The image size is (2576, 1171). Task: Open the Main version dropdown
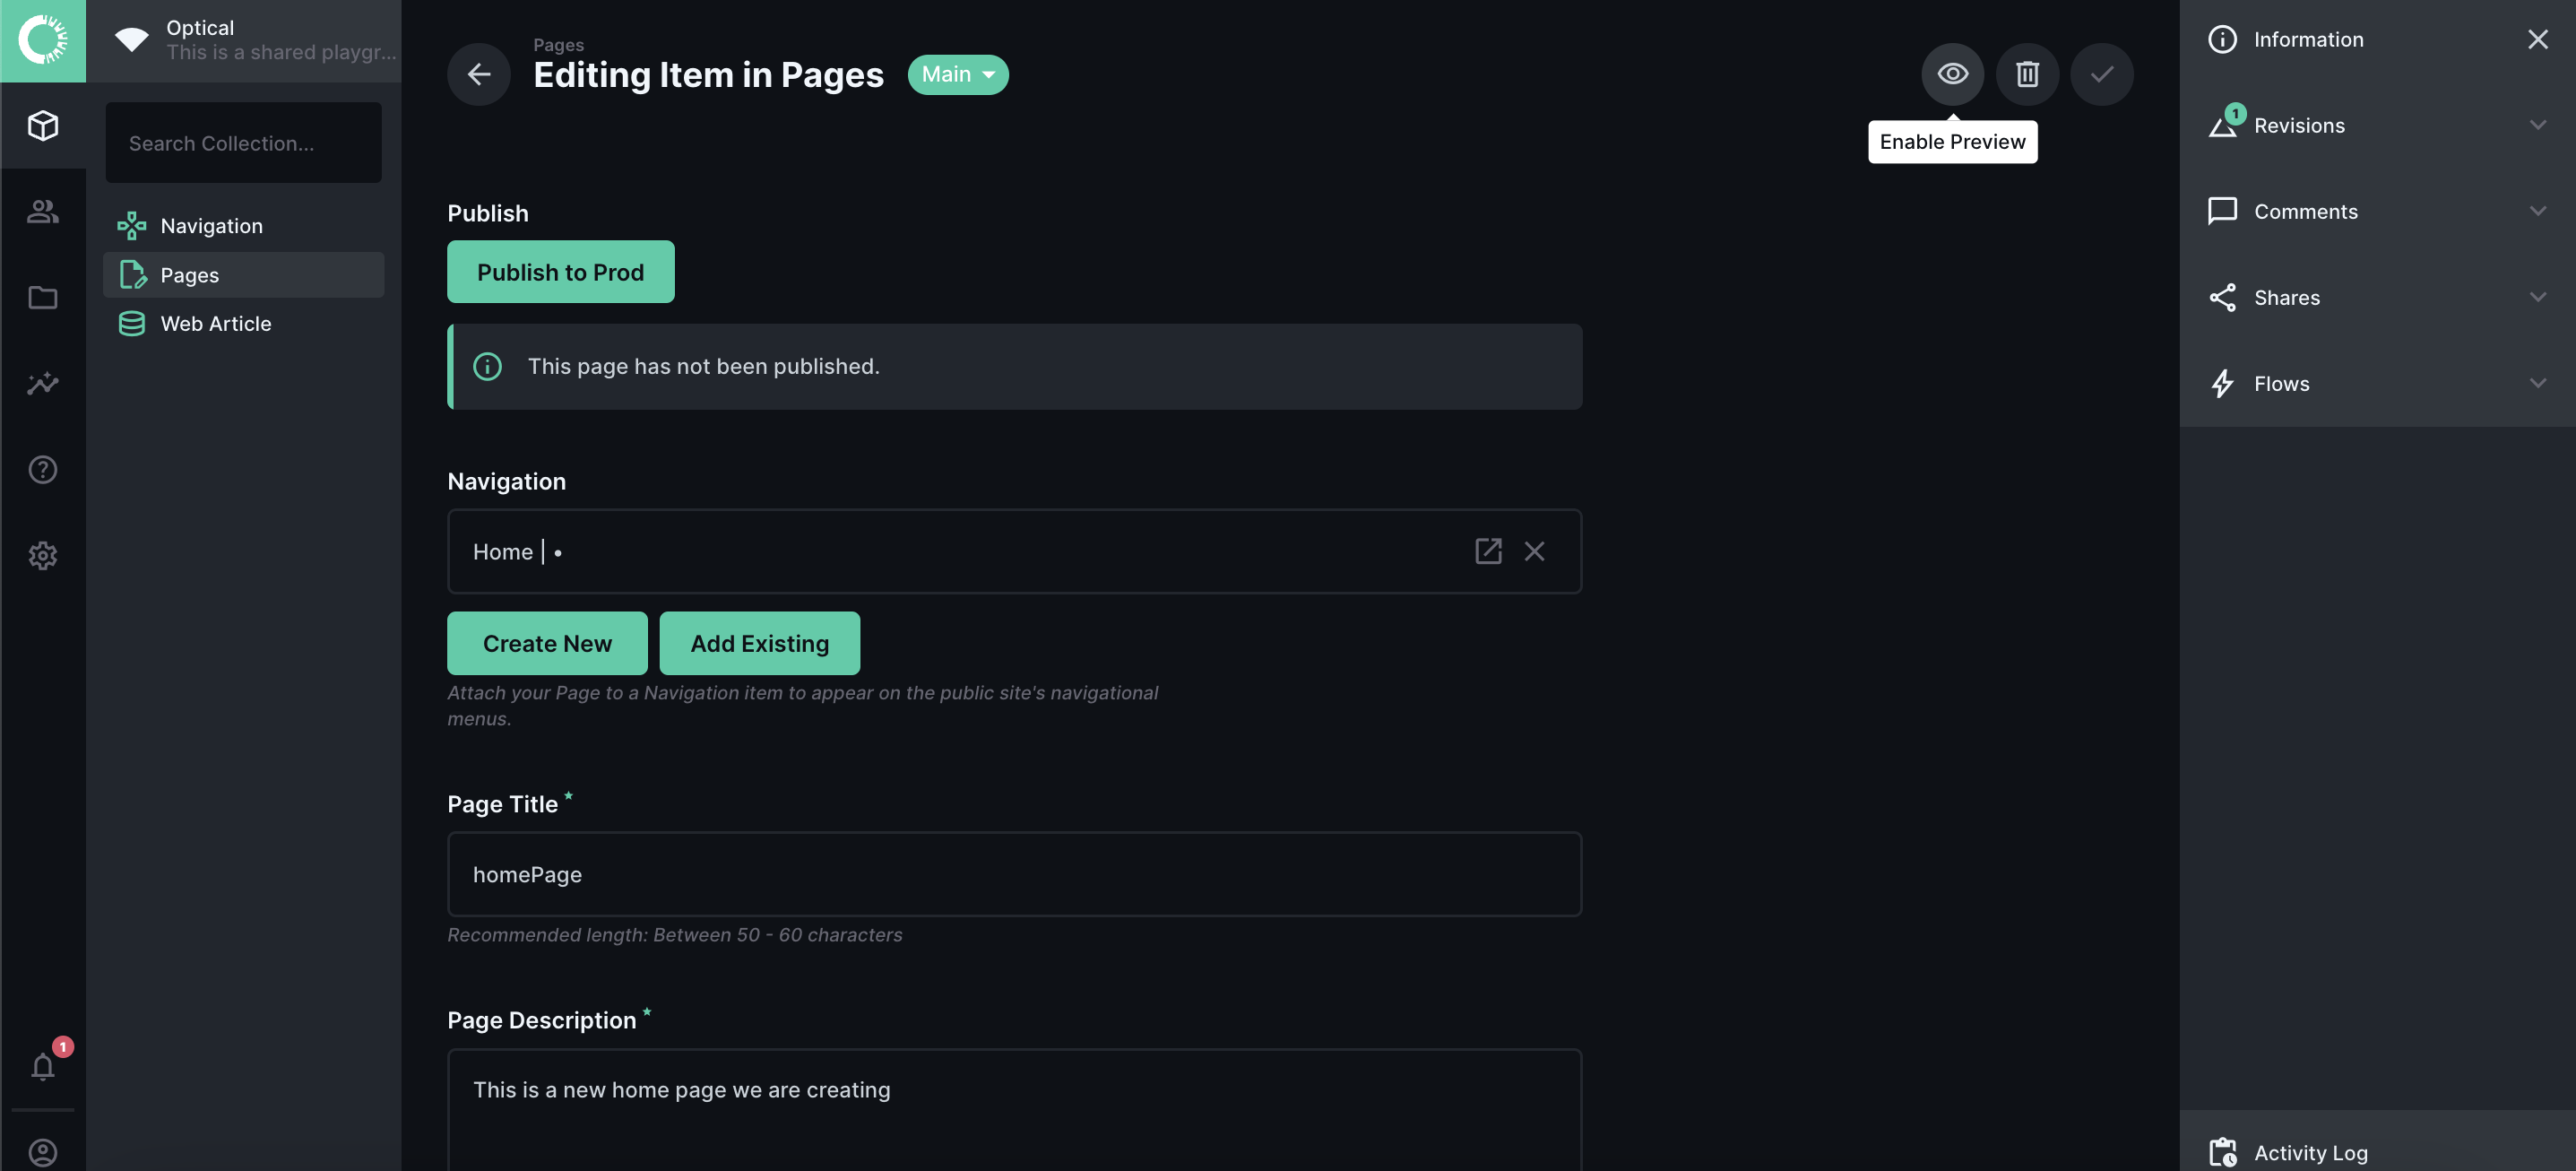tap(957, 74)
